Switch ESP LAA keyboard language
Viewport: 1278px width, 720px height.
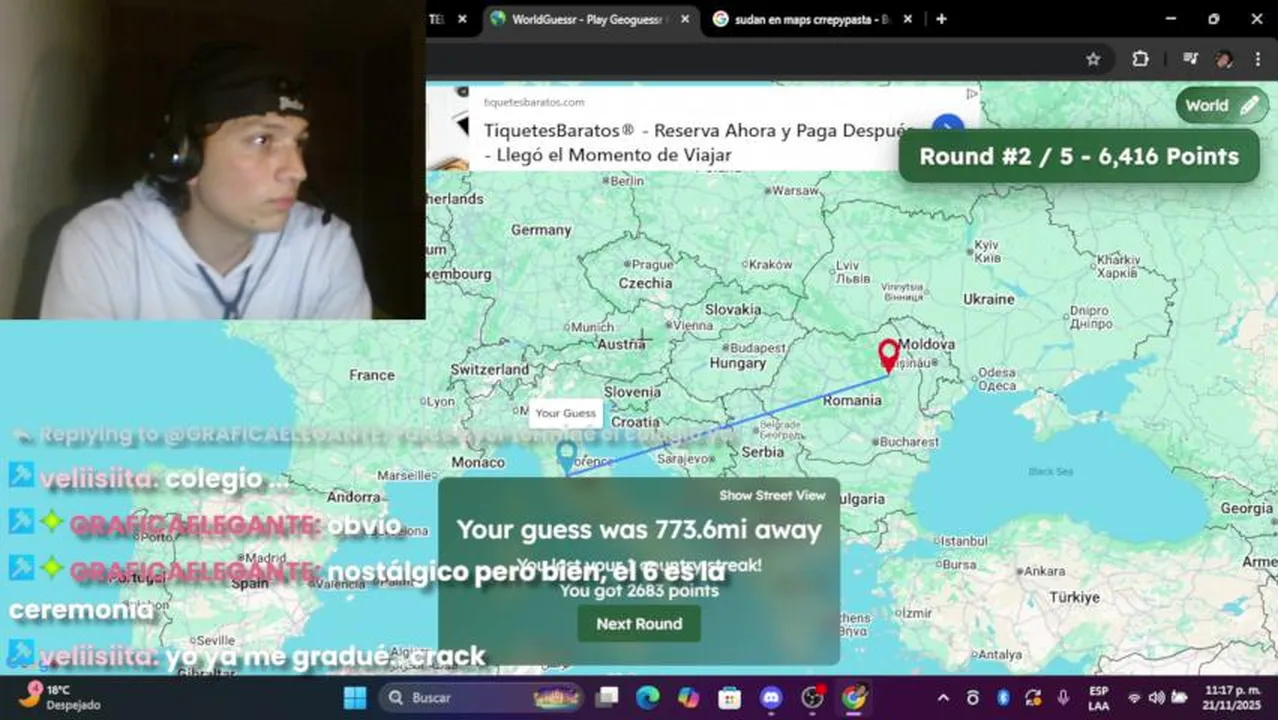click(1098, 698)
